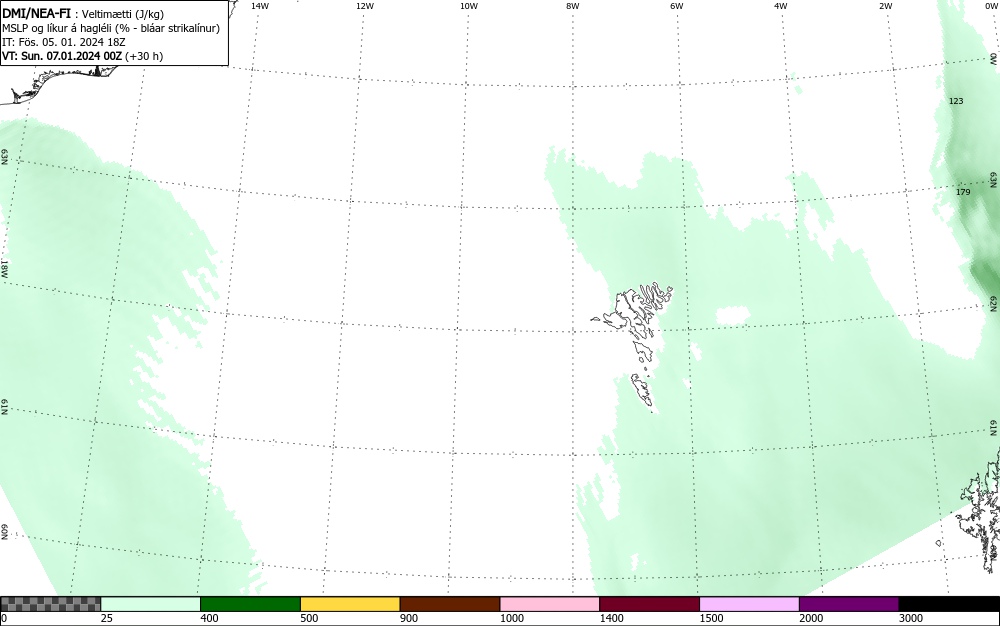This screenshot has width=1000, height=626.
Task: Click the '2W' longitude label
Action: 886,6
